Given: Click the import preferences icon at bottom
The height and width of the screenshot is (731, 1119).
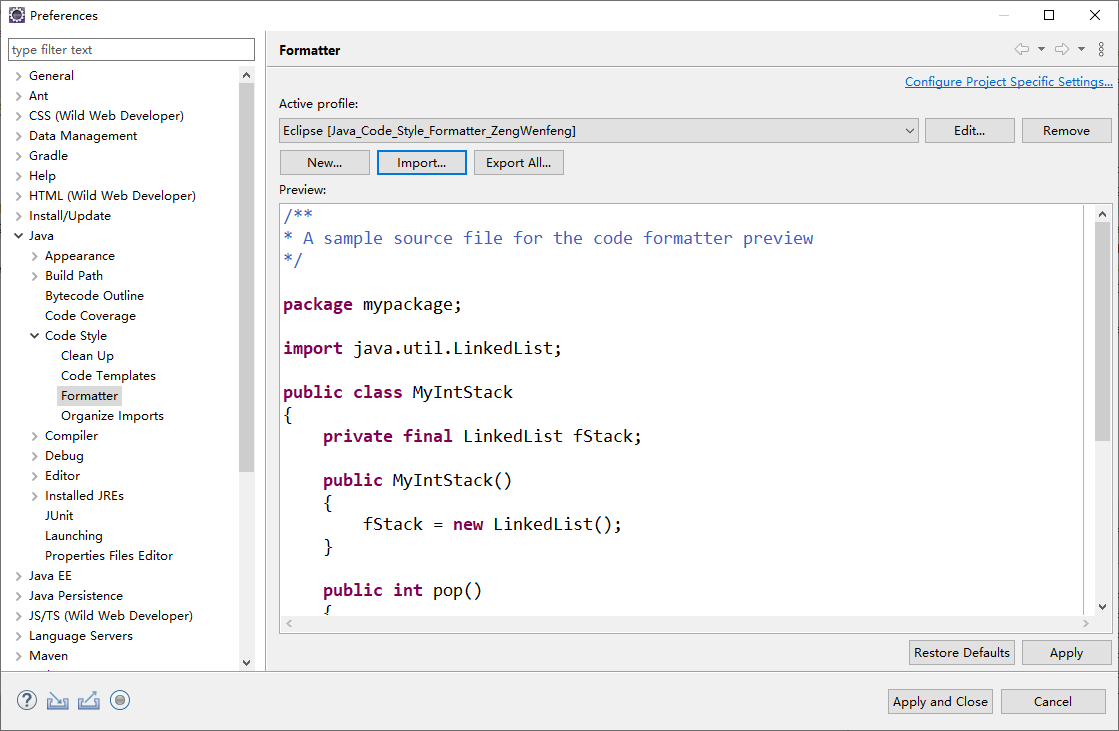Looking at the screenshot, I should click(58, 701).
